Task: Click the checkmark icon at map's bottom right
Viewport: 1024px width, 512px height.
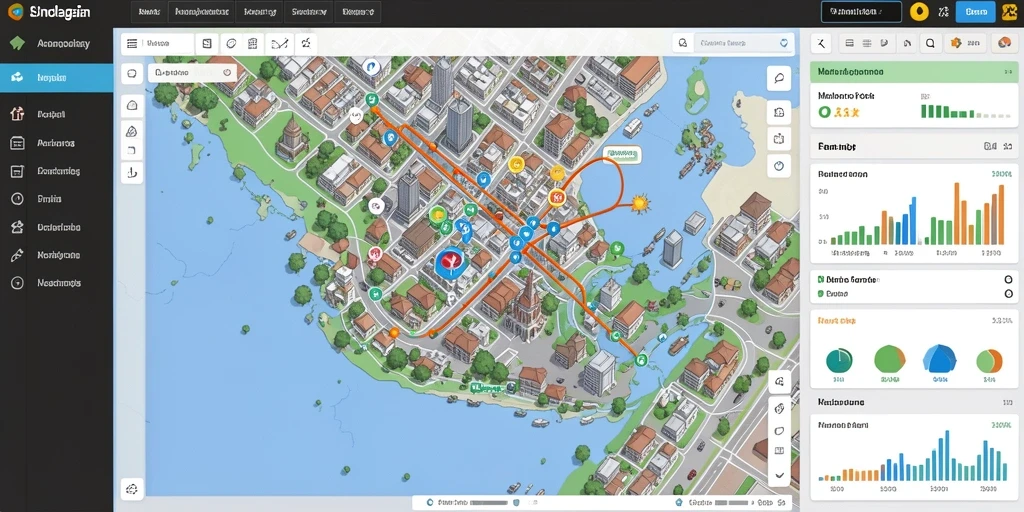Action: 780,475
